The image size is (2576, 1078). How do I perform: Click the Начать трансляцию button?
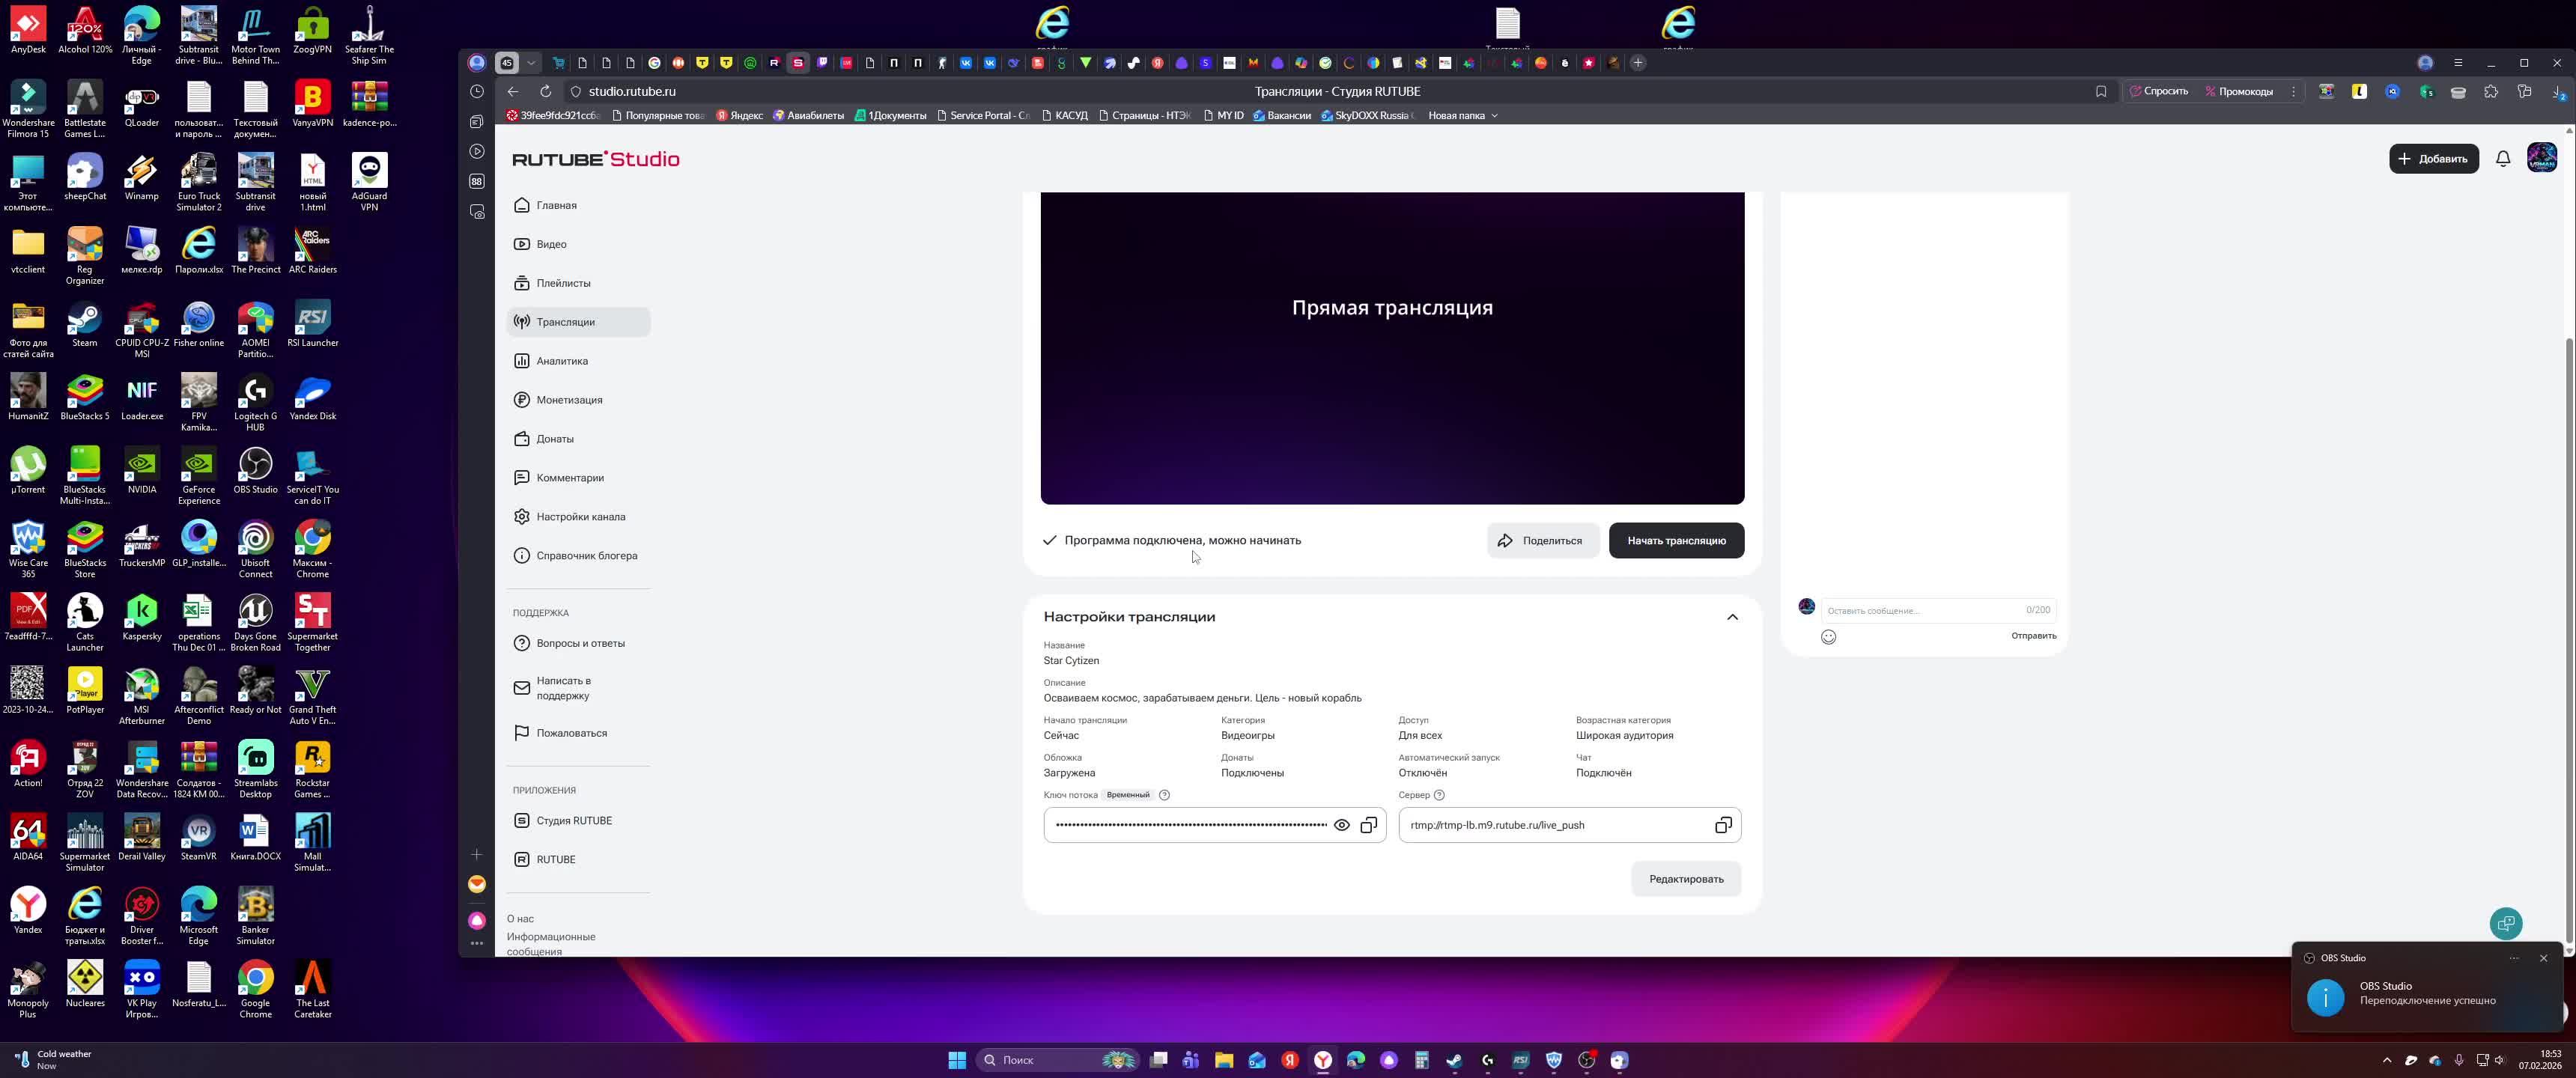coord(1676,541)
